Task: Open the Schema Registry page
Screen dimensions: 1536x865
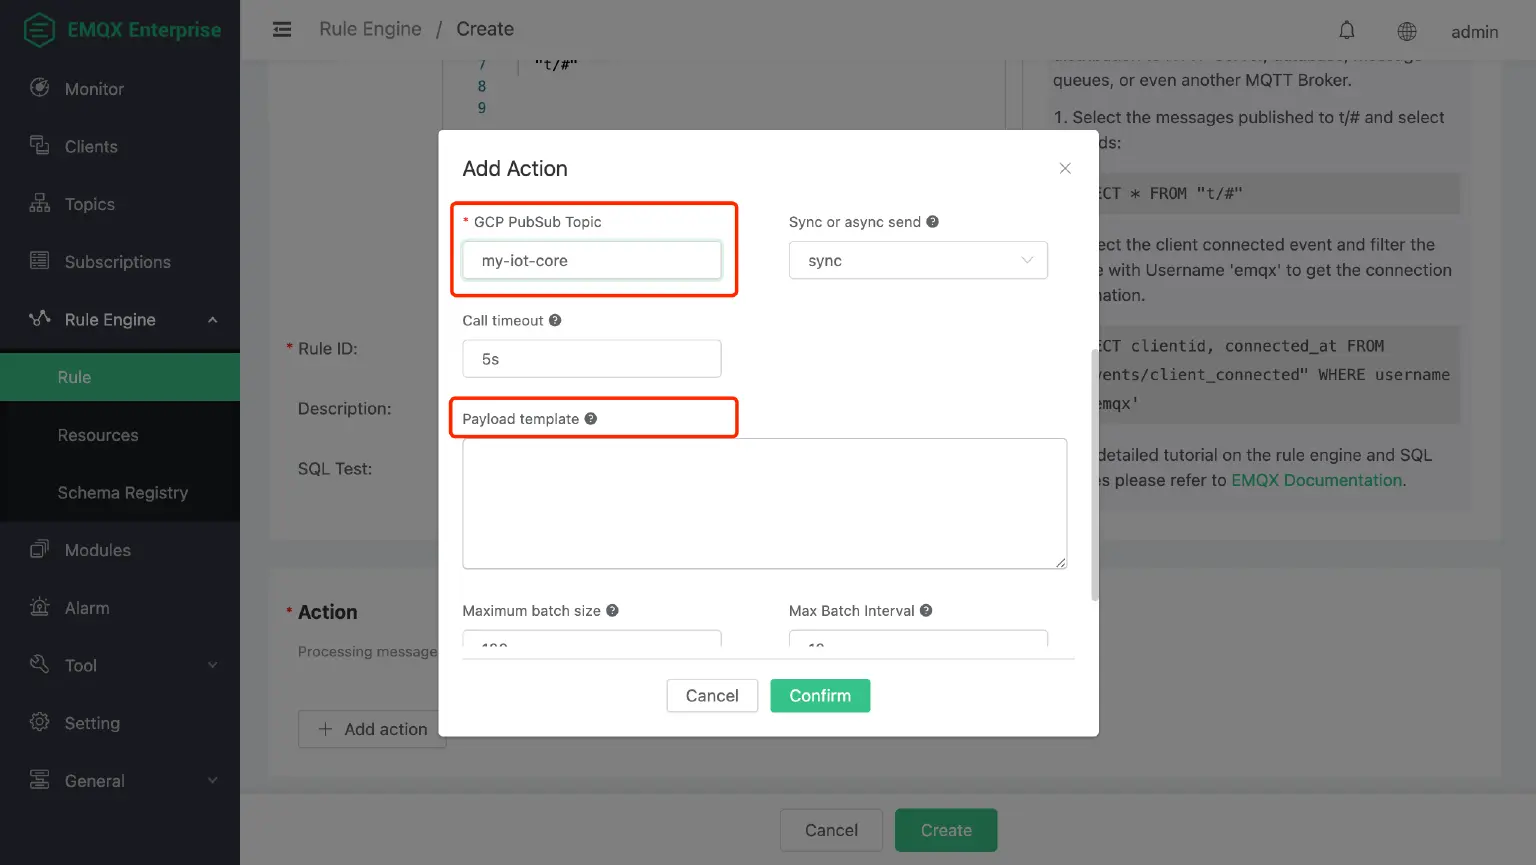Action: pyautogui.click(x=123, y=492)
